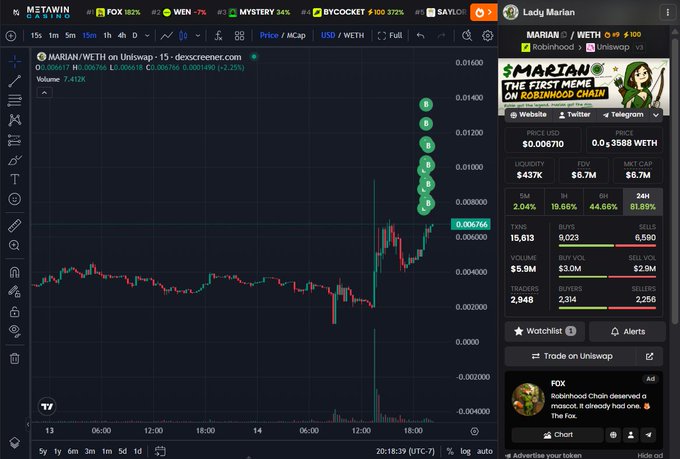
Task: Select the 6H price change tab
Action: coord(603,202)
